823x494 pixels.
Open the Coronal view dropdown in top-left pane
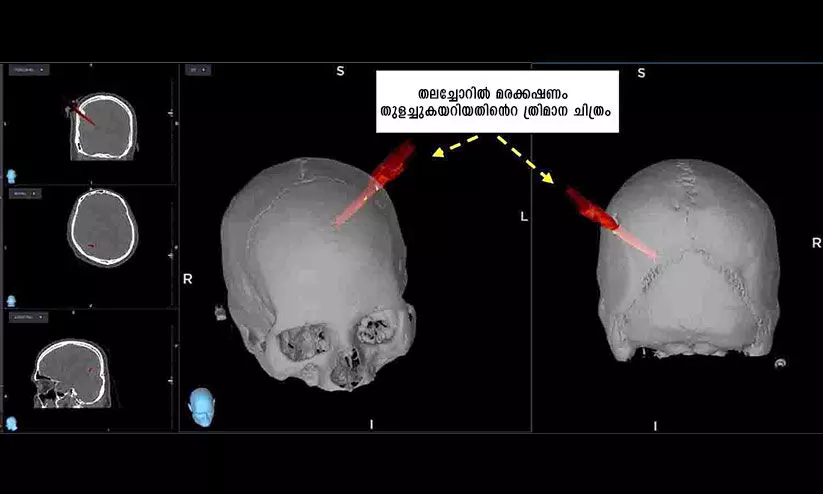tap(29, 70)
